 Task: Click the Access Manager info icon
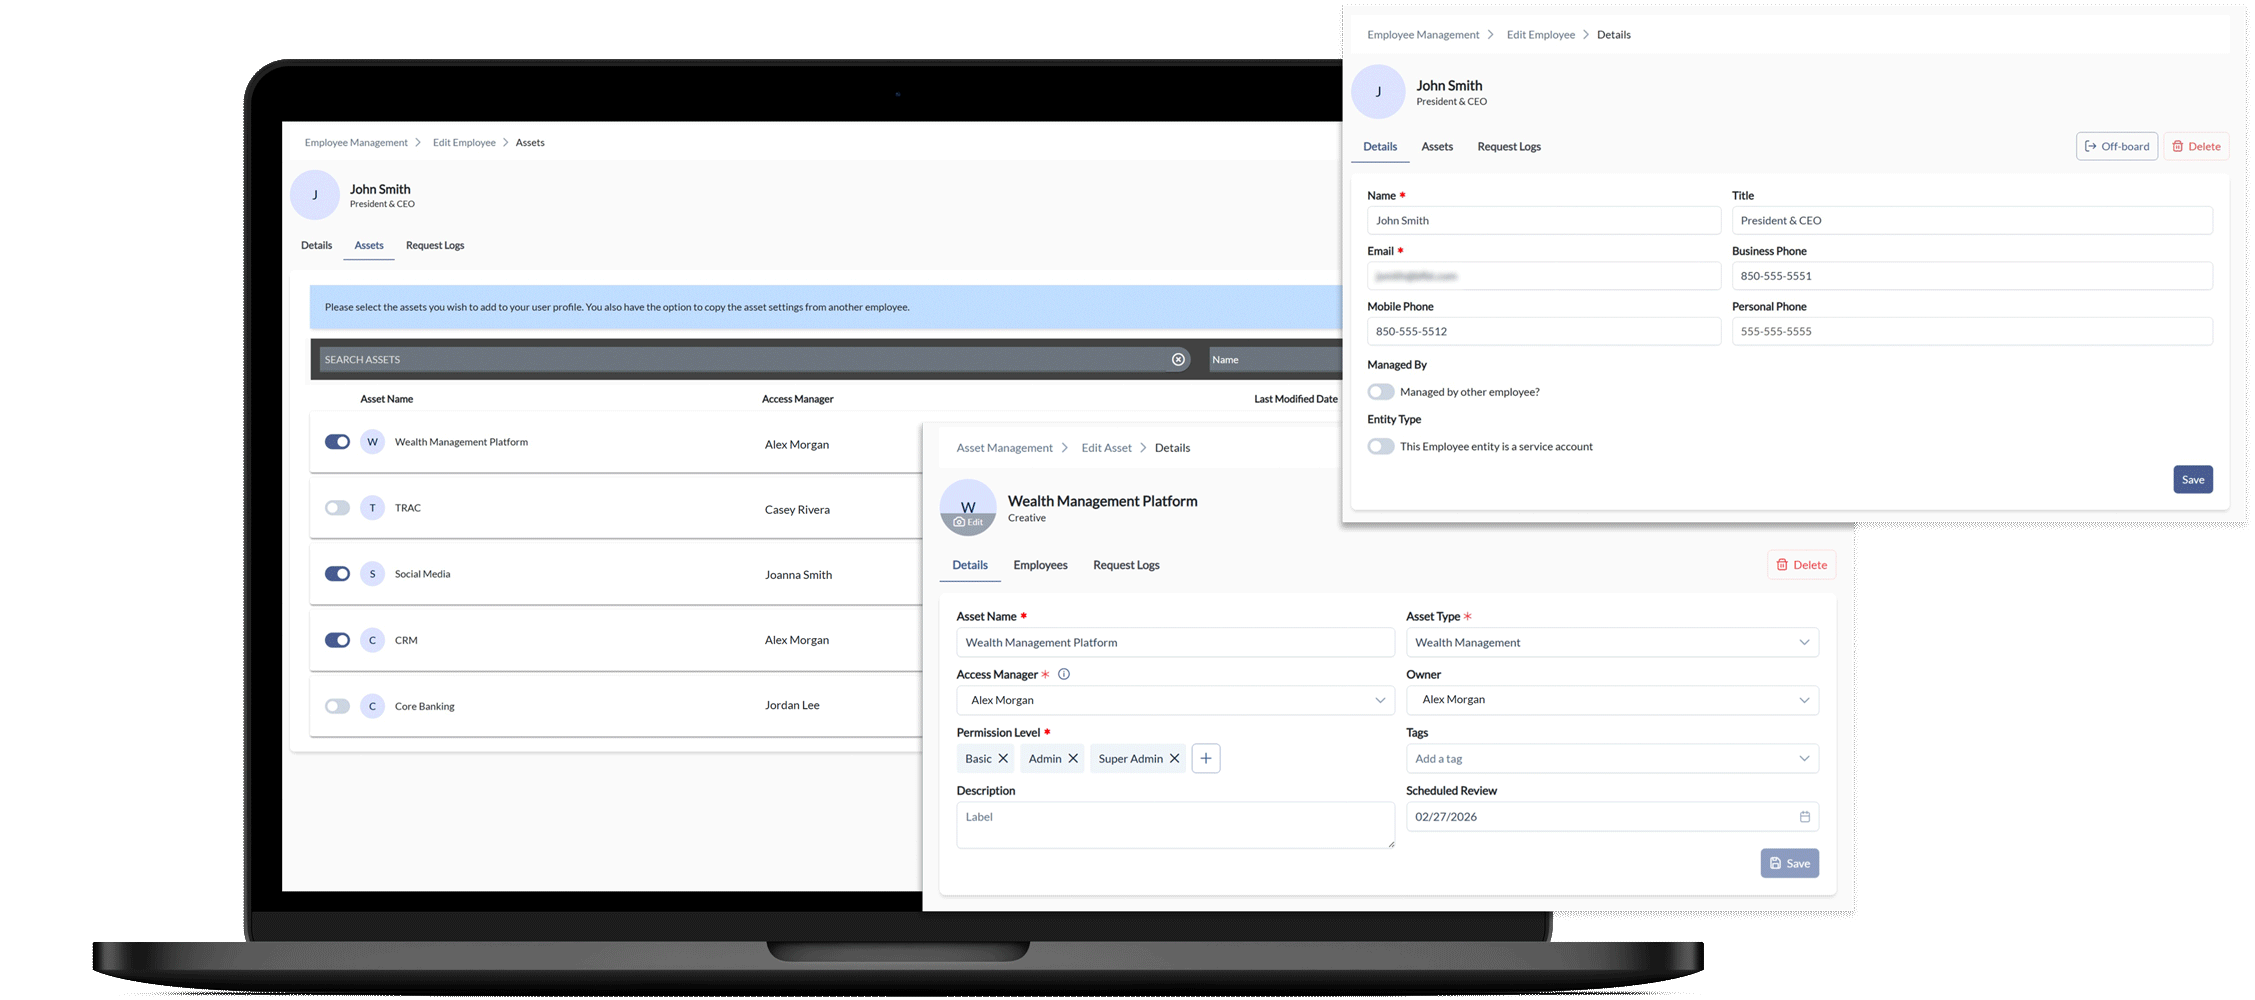pos(1064,674)
